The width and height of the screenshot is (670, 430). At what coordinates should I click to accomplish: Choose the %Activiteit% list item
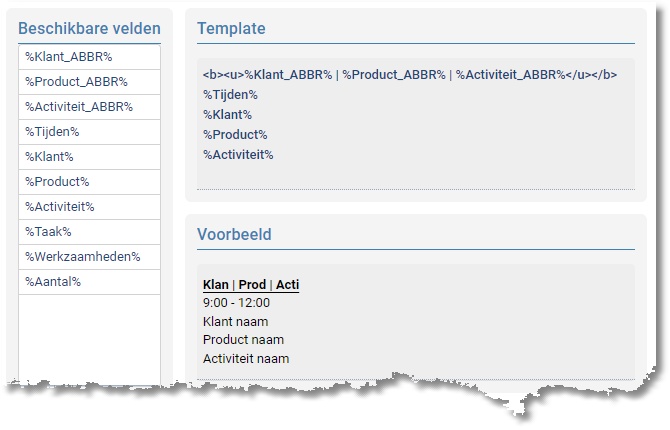tap(60, 207)
